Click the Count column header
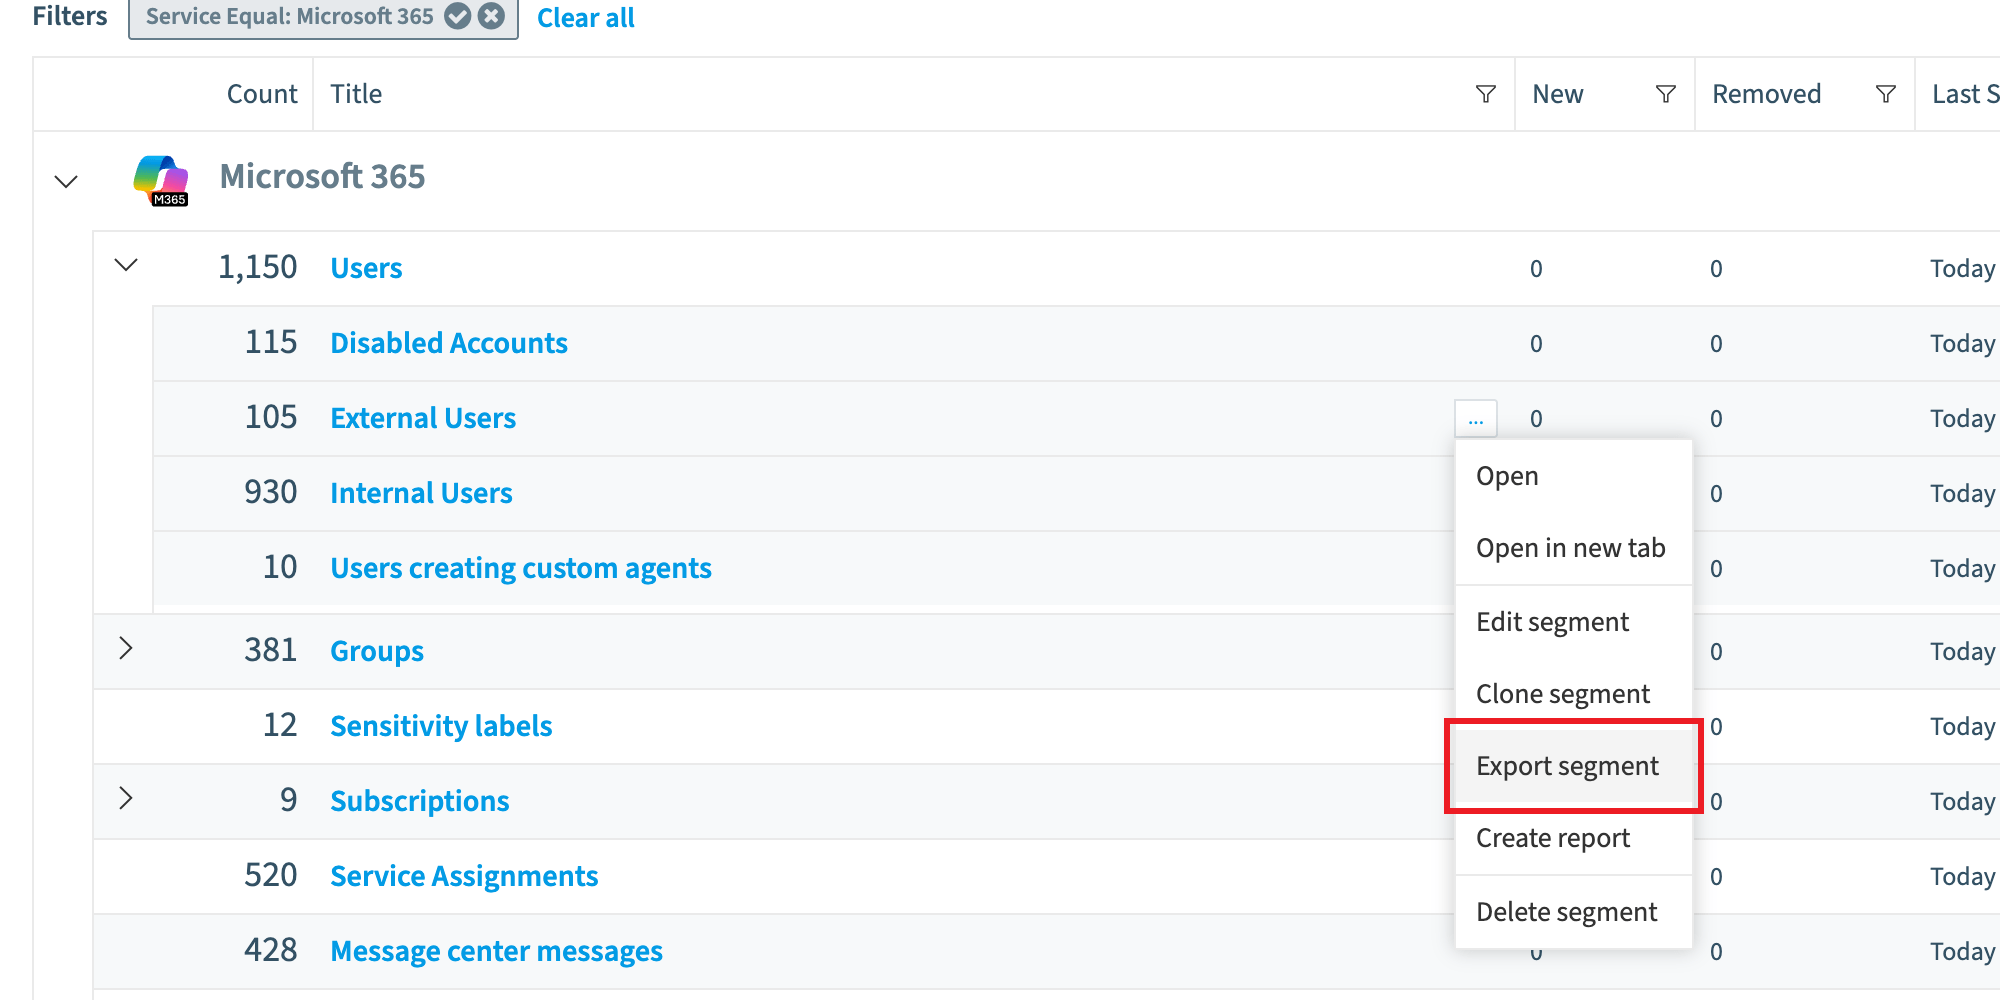2000x1000 pixels. tap(262, 94)
